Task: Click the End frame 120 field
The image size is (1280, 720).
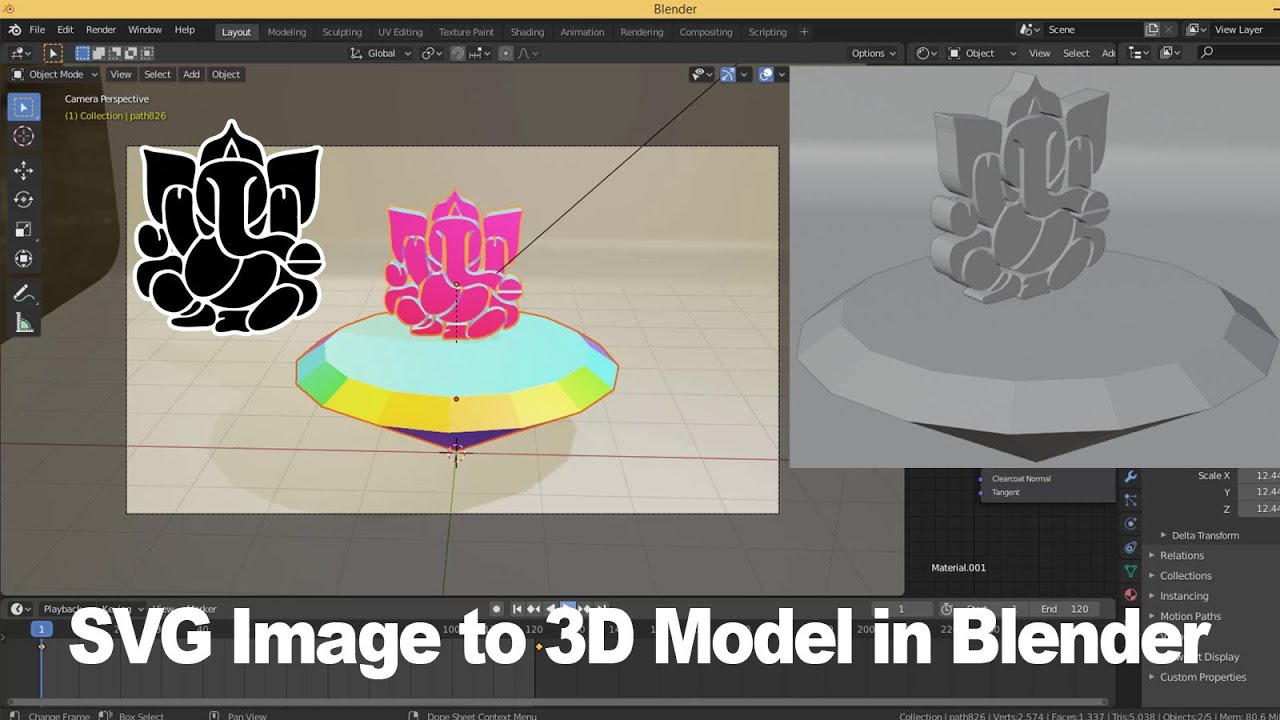Action: (1064, 609)
